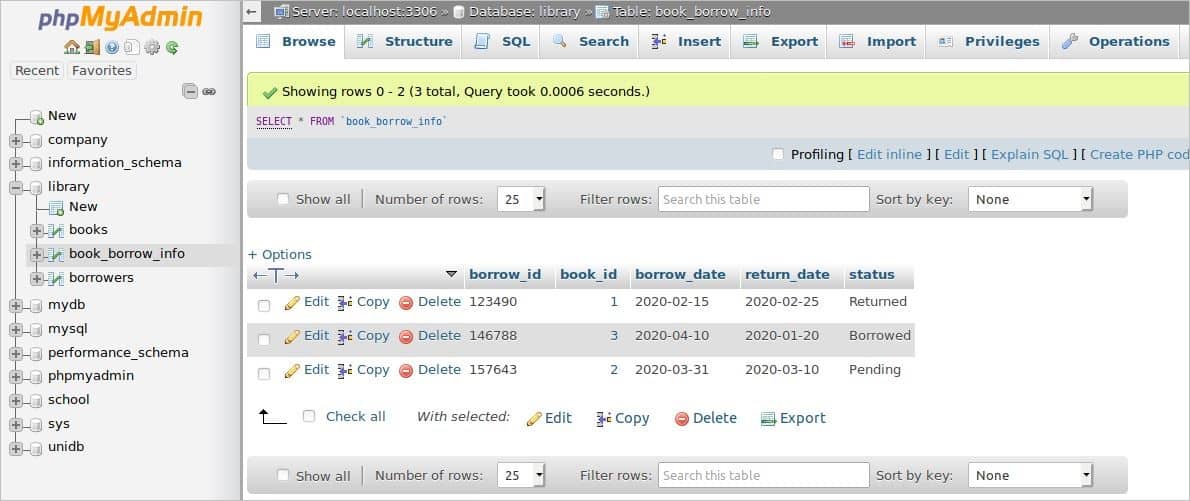Click red Delete icon for row 123490

tap(406, 302)
